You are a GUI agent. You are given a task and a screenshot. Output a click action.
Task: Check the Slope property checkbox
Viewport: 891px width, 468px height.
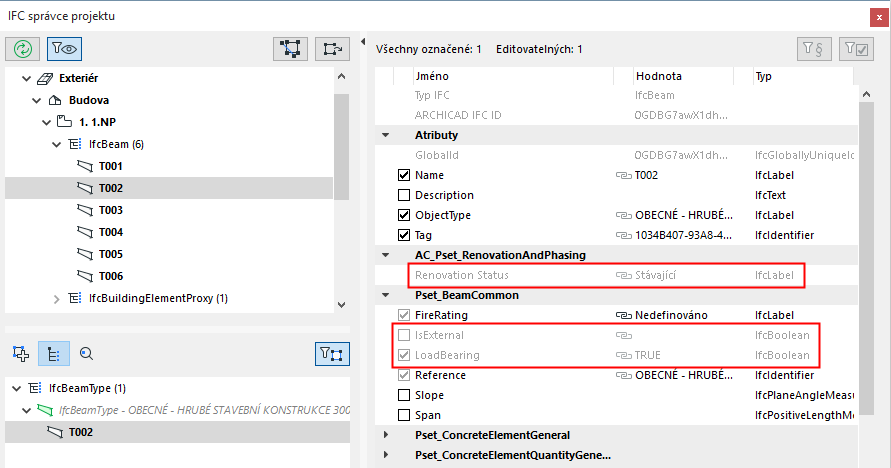404,395
